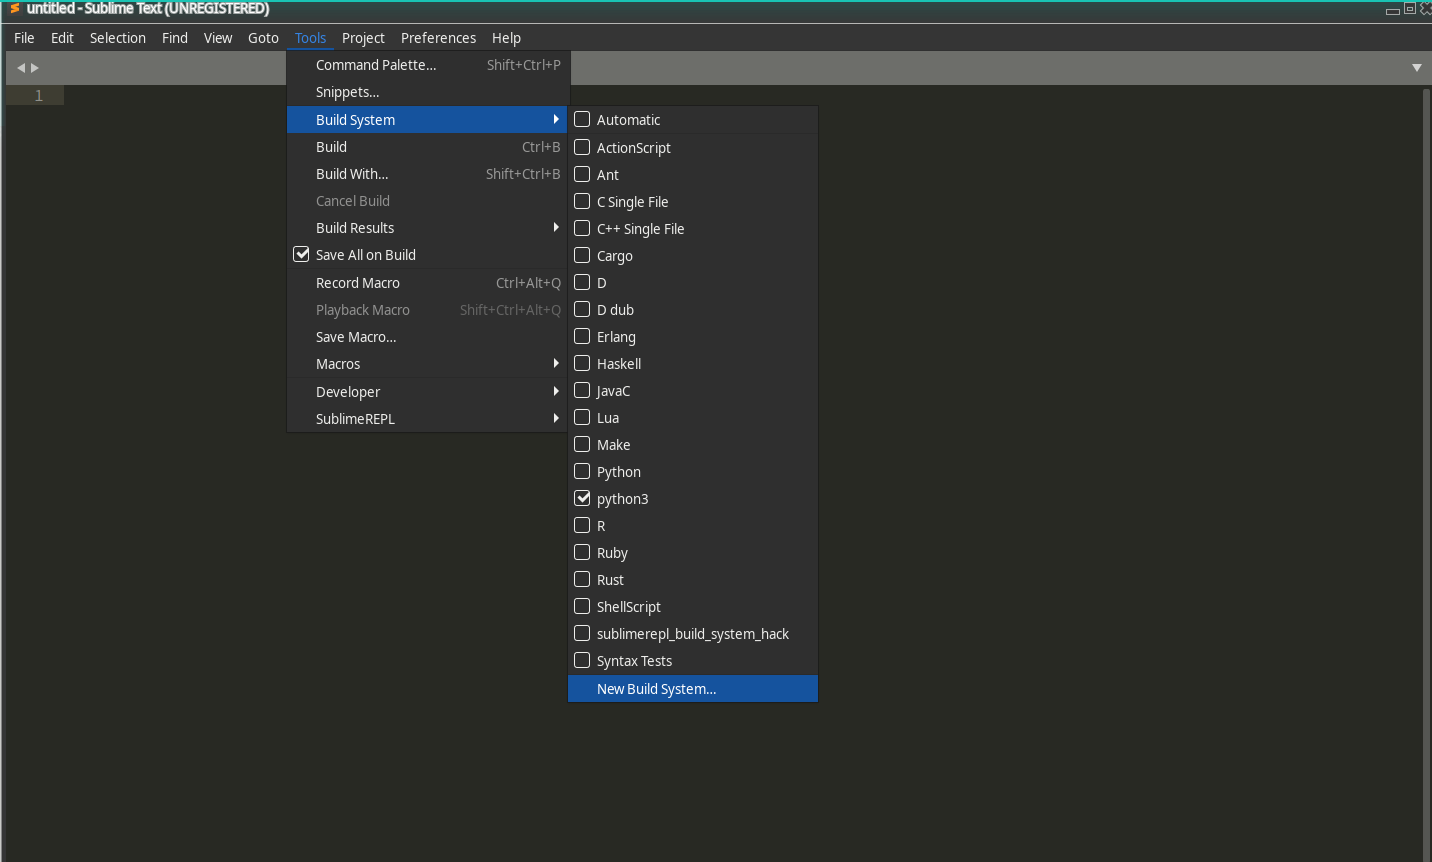1432x862 pixels.
Task: Open the File menu
Action: click(24, 38)
